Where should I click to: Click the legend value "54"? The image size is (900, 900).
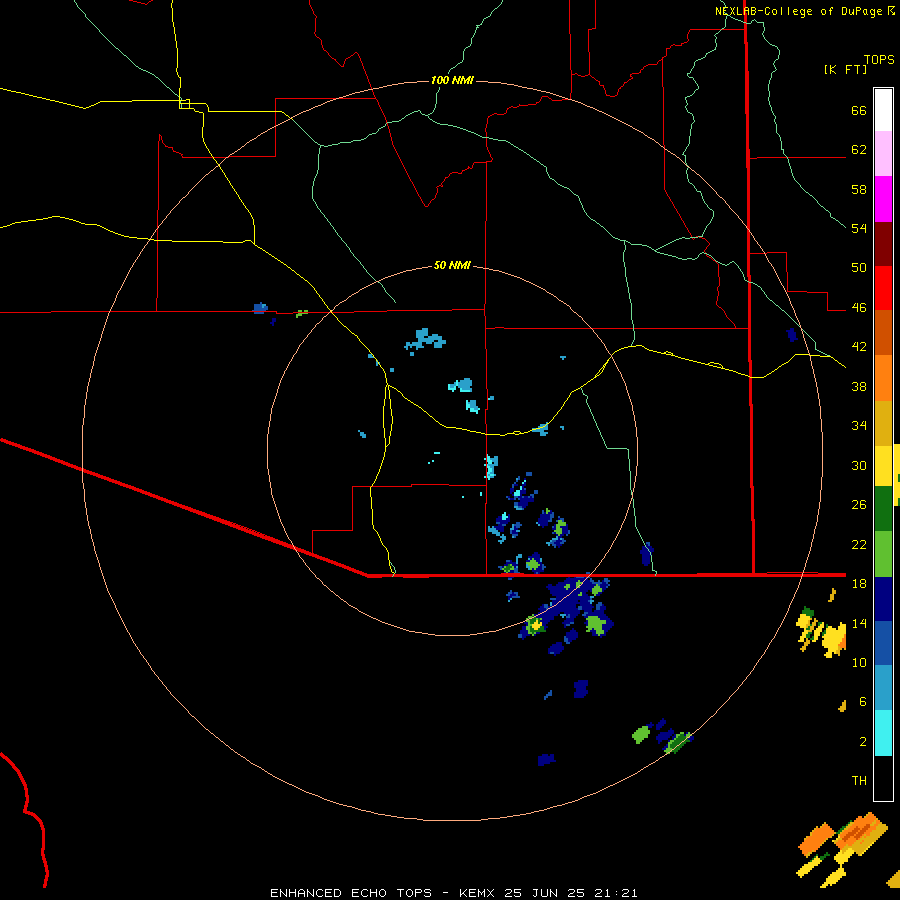point(859,228)
